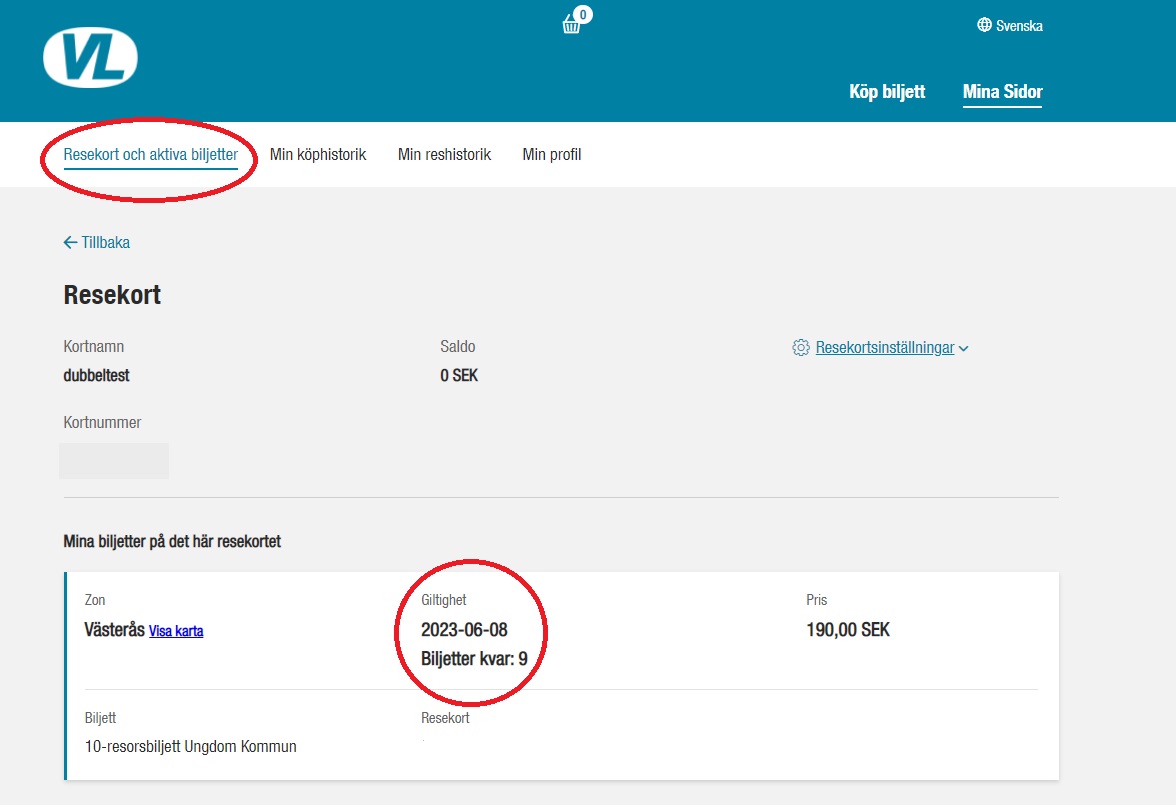Go to Mina Sidor

[1002, 92]
